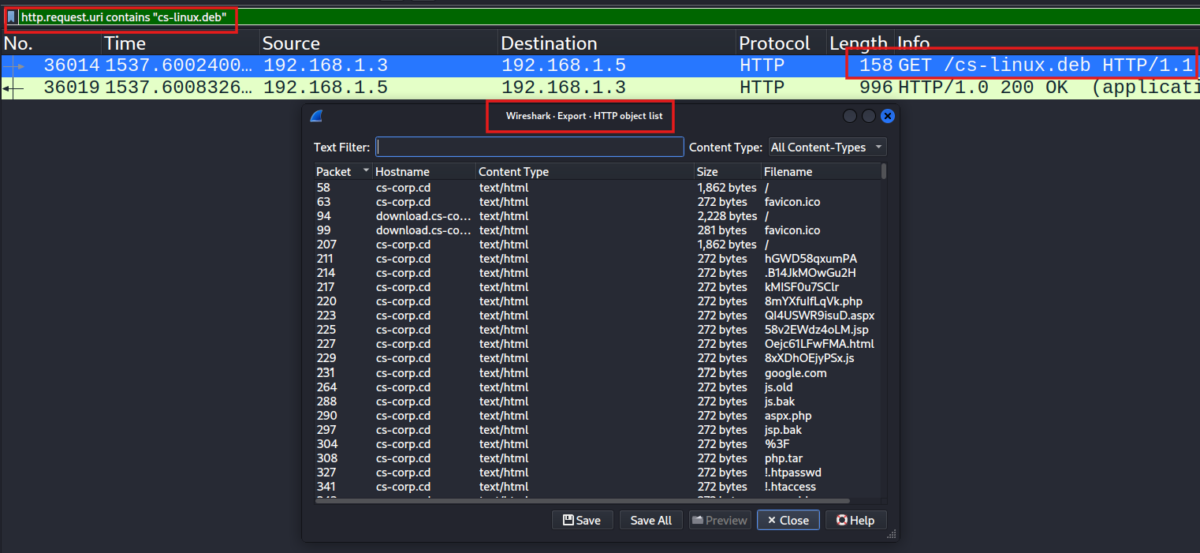Viewport: 1200px width, 553px height.
Task: Select the Oejc61LFwFMA.html file row
Action: pos(597,344)
